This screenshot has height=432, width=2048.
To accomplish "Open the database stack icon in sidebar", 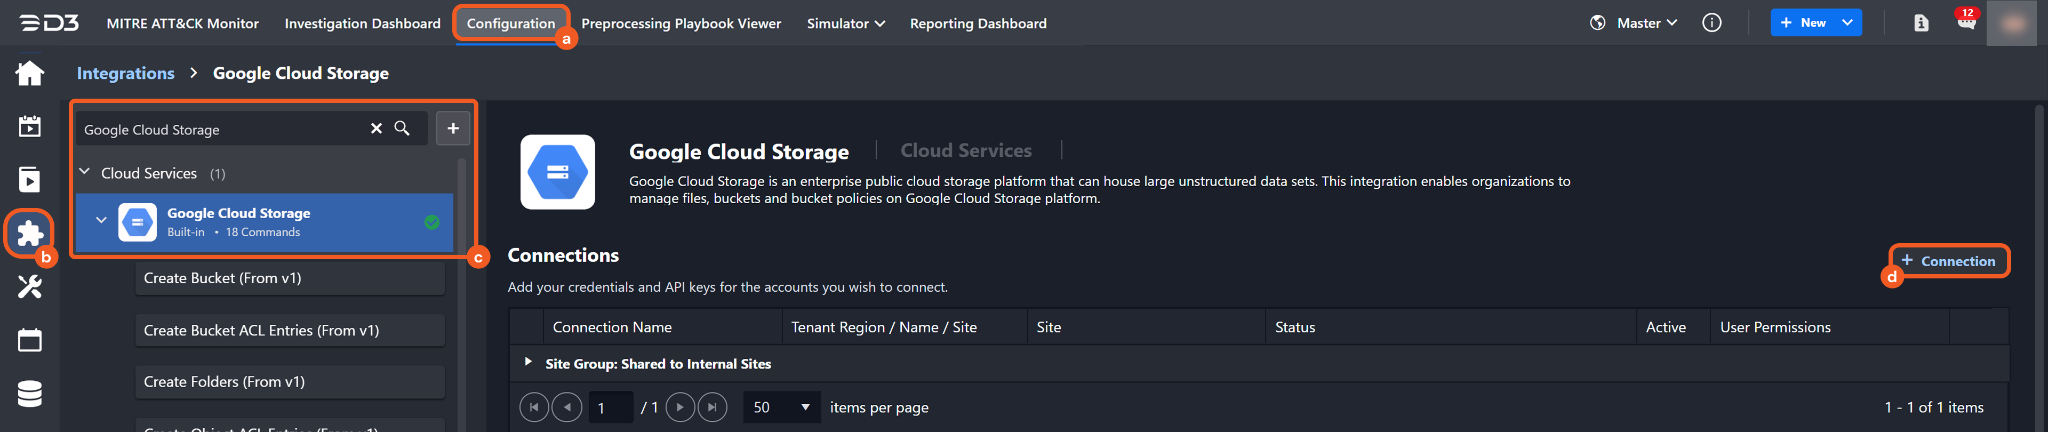I will click(30, 394).
